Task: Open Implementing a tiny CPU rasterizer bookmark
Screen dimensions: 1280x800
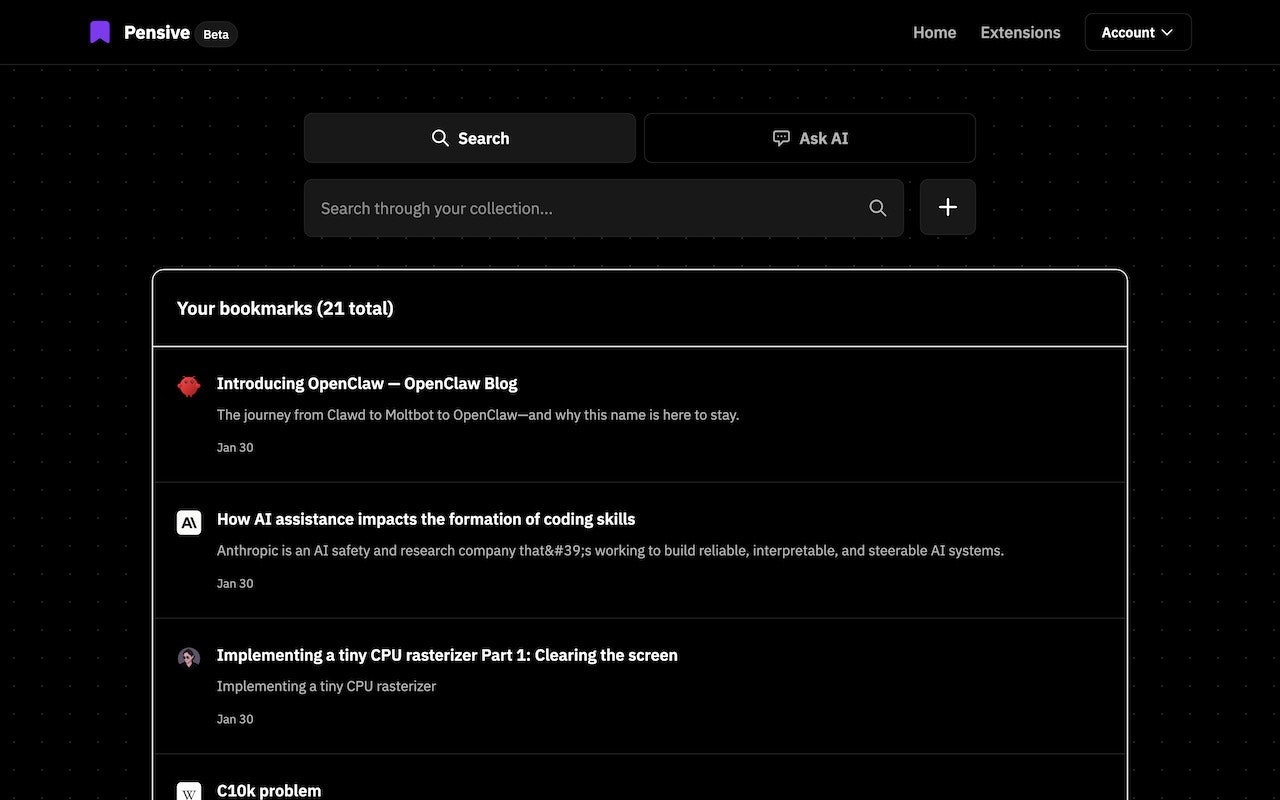Action: (x=447, y=655)
